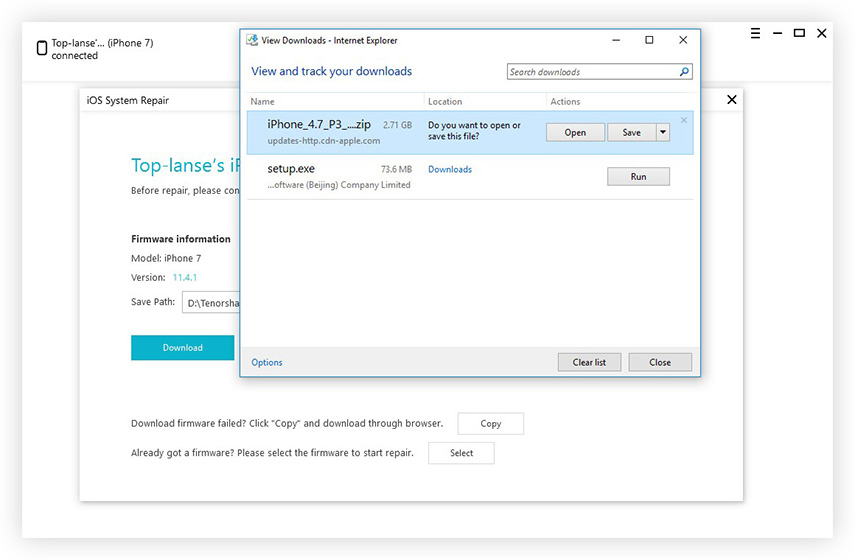Select the iPhone_4.7_P3_...zip file name
Image resolution: width=855 pixels, height=560 pixels.
click(319, 124)
